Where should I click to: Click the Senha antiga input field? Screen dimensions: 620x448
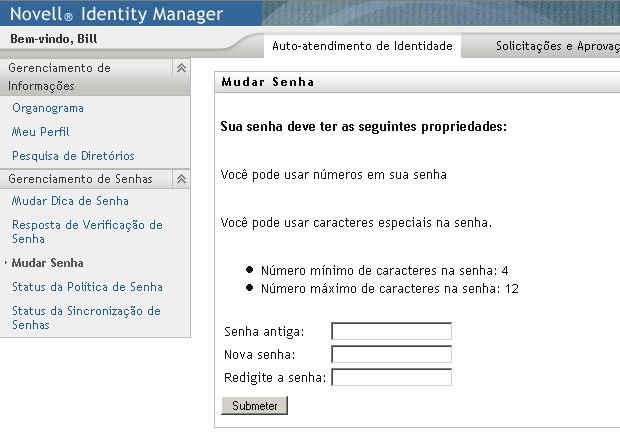click(x=391, y=331)
